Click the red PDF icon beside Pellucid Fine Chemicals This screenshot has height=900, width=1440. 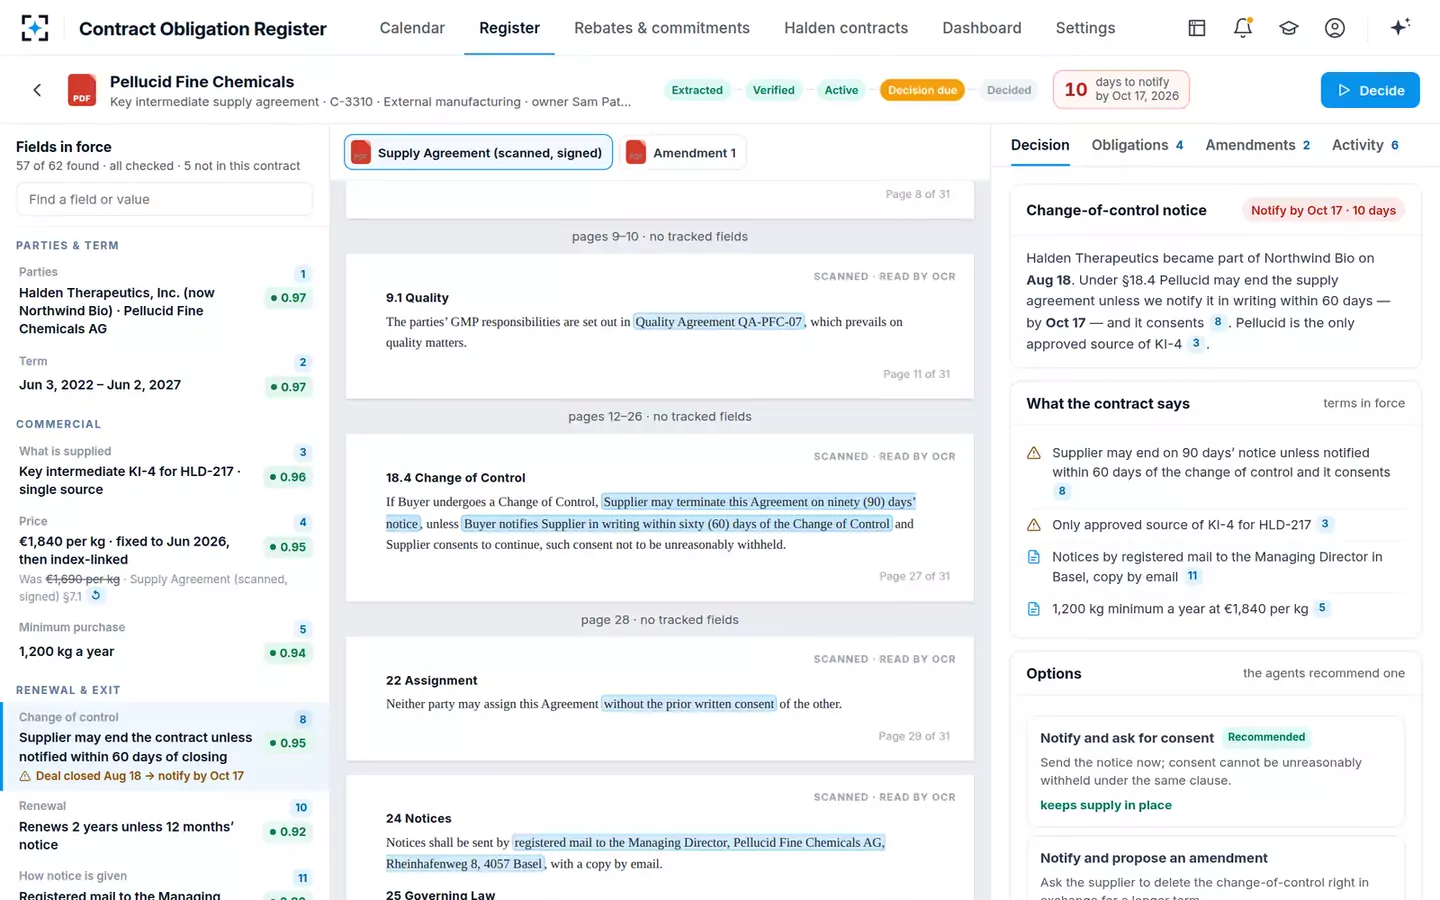coord(82,90)
